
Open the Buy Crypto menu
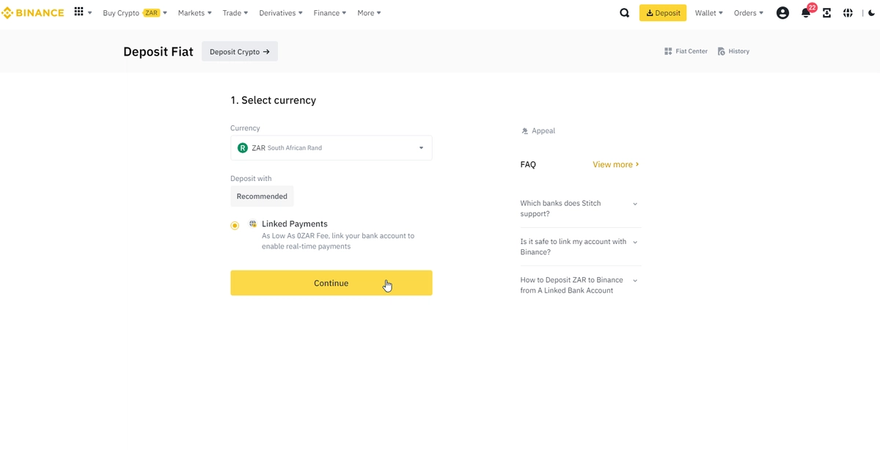coord(135,13)
